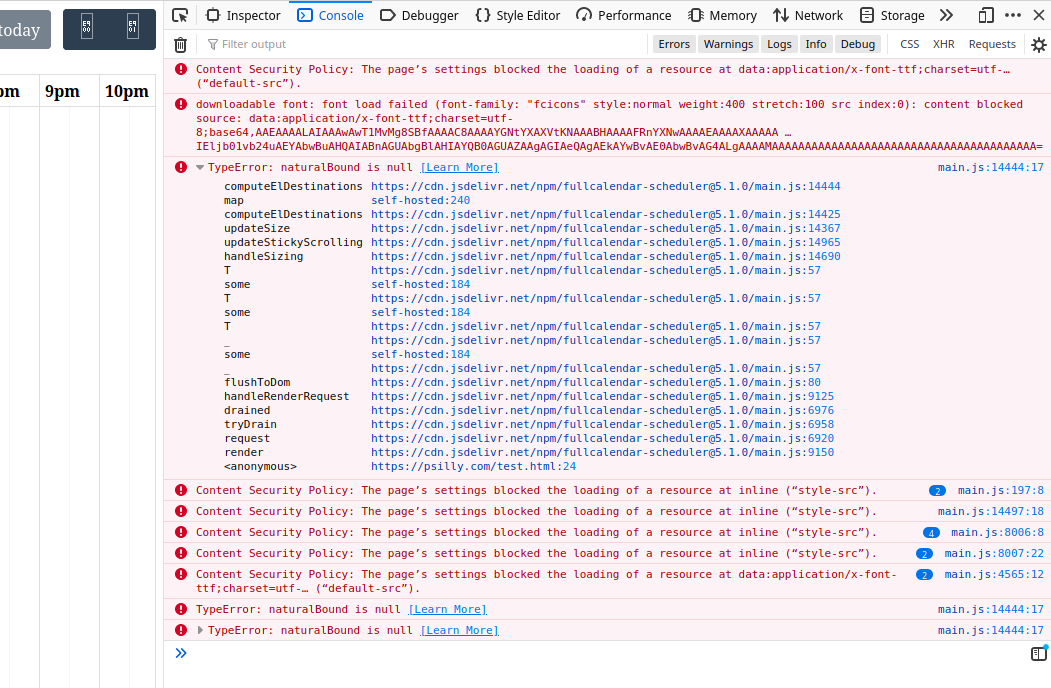Open the Style Editor tab

(x=517, y=15)
